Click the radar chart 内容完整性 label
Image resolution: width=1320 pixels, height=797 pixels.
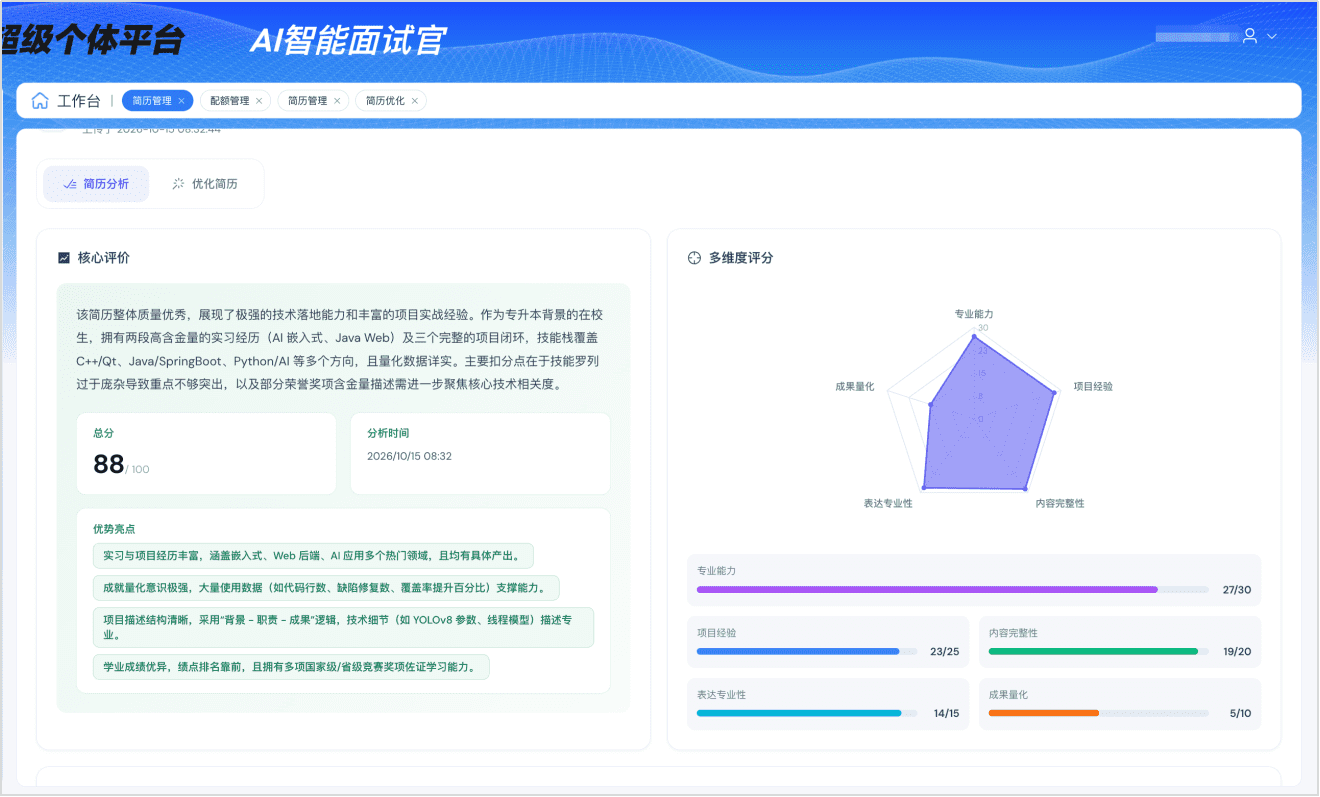[1060, 503]
